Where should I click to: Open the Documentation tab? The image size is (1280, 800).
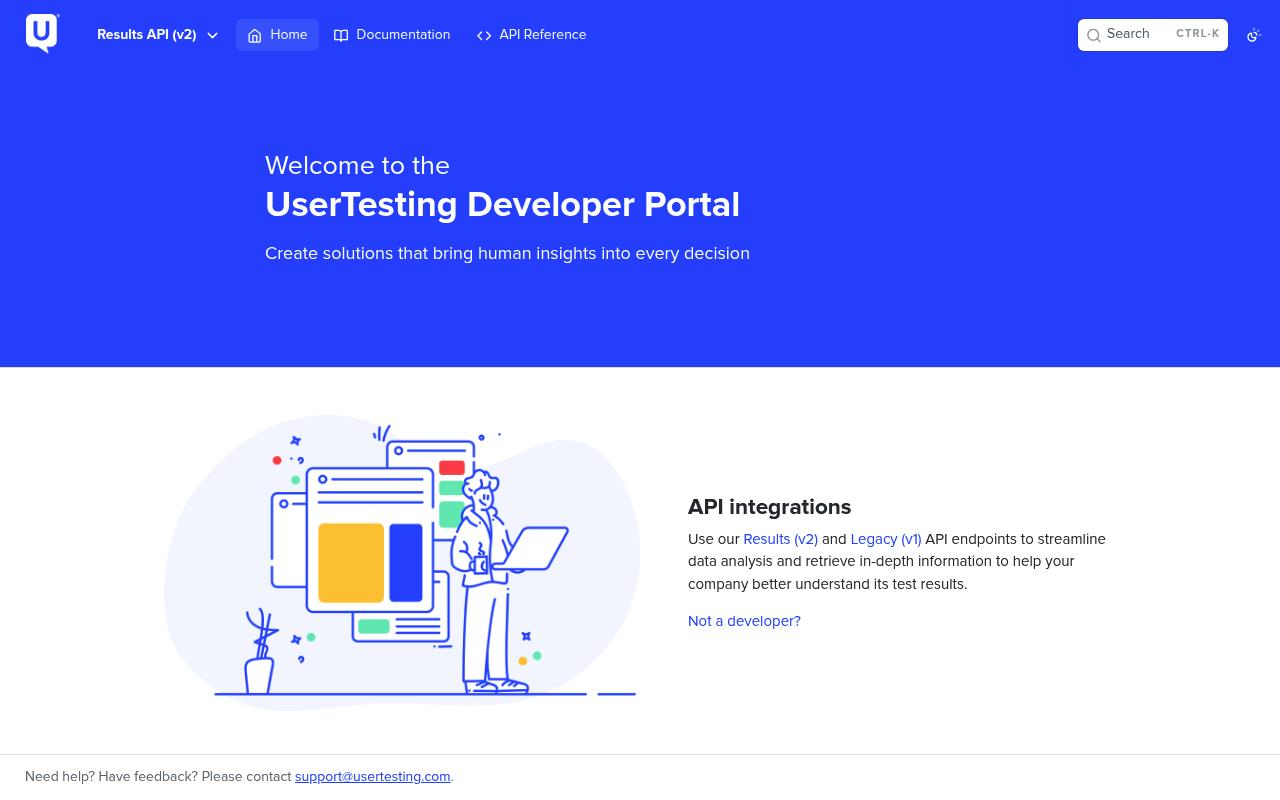coord(392,35)
